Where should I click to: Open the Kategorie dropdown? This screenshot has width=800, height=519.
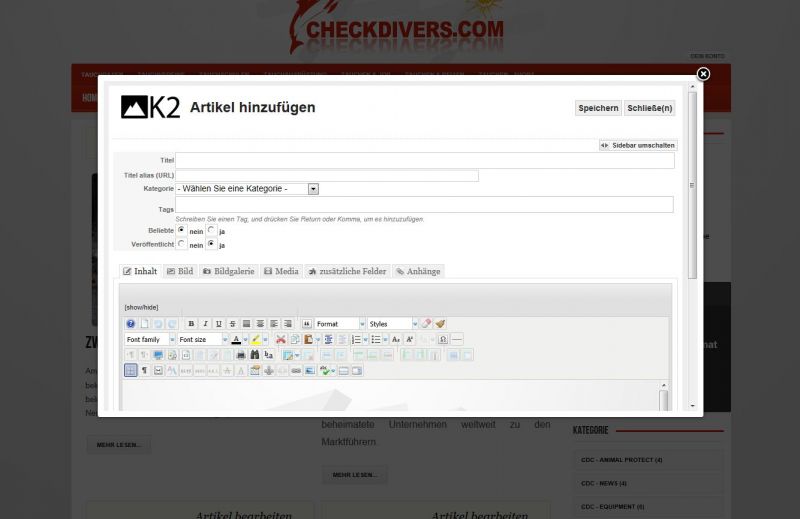tap(247, 189)
